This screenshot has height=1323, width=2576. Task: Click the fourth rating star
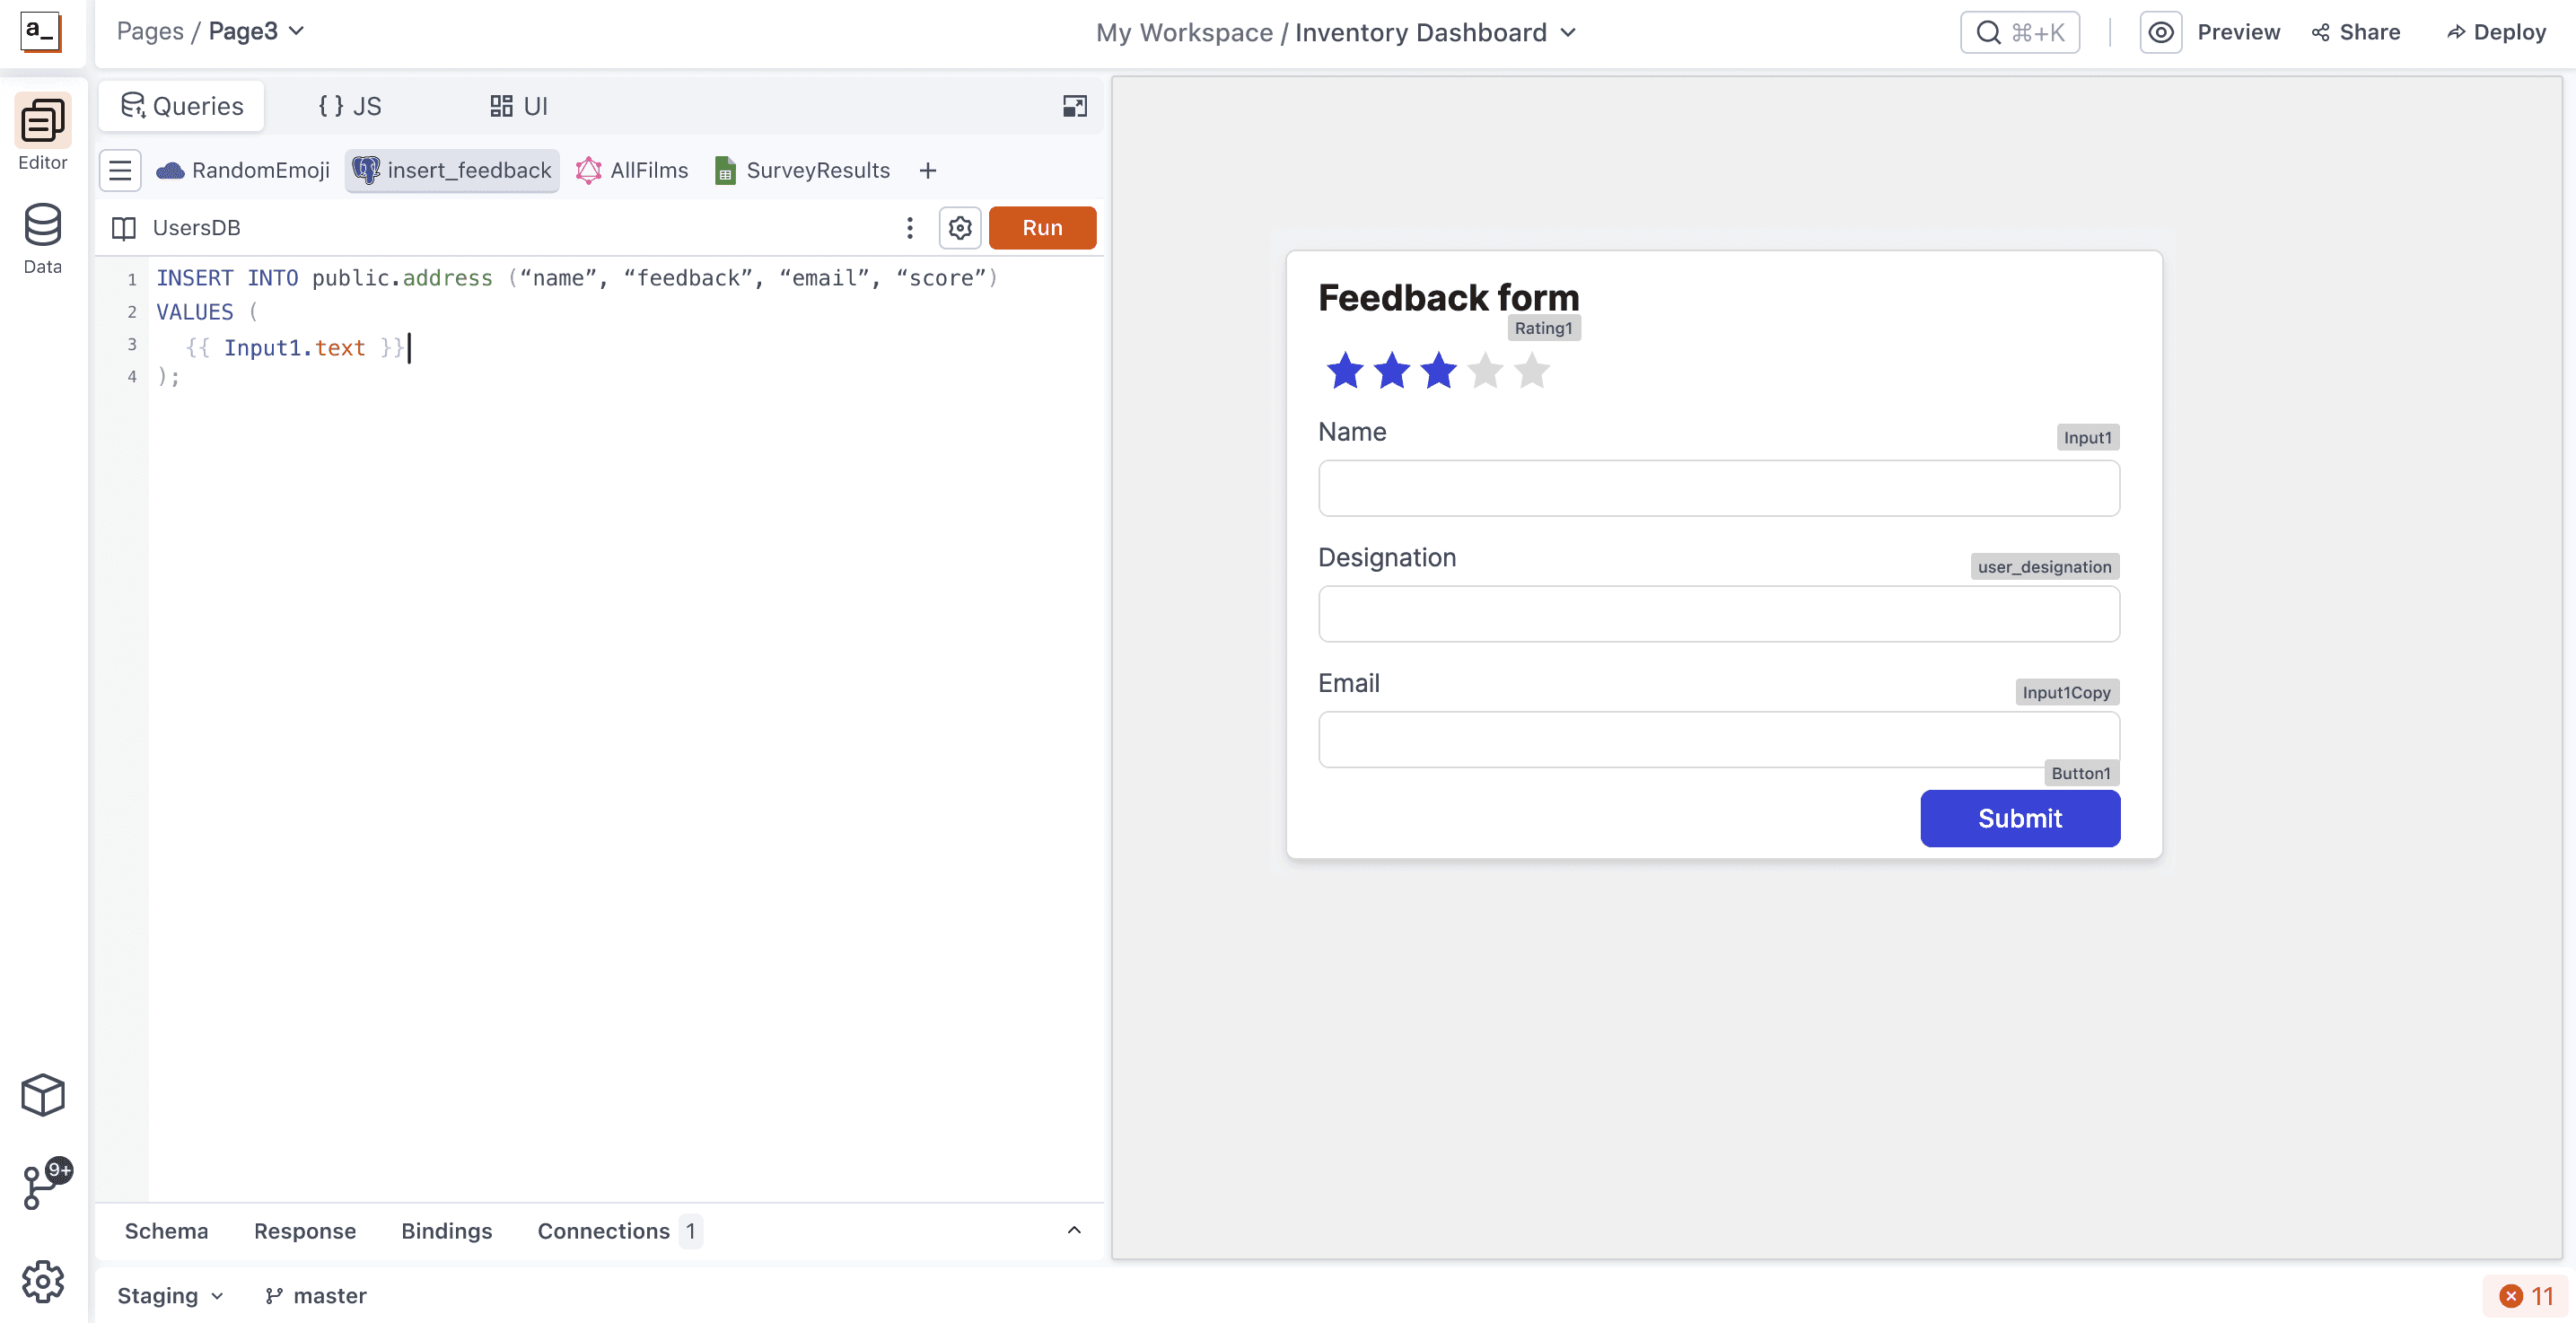[1485, 371]
